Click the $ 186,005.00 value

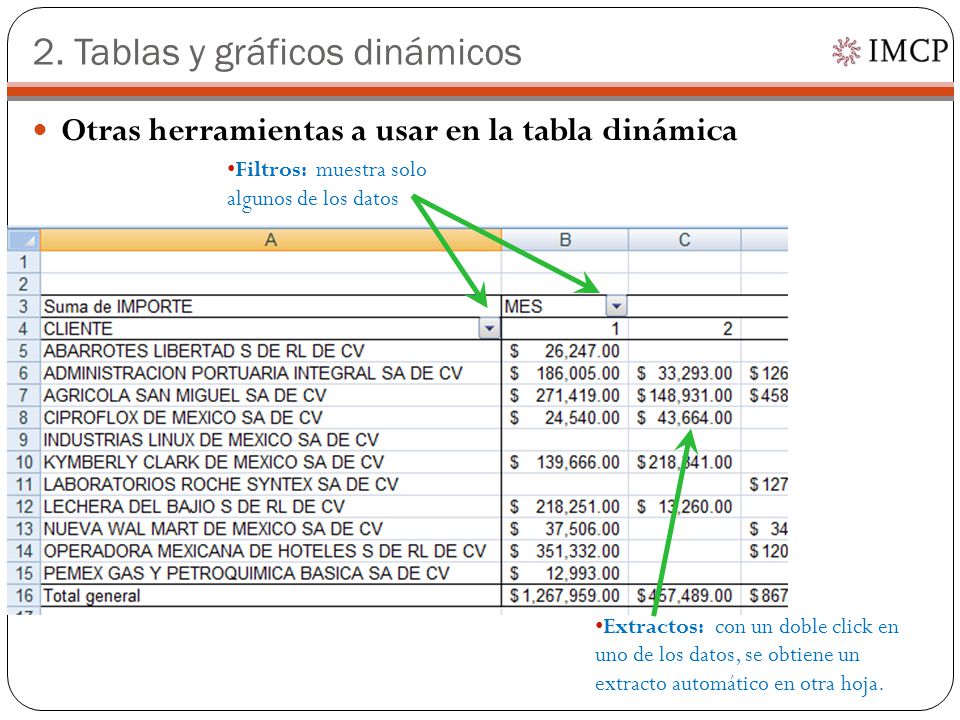point(565,373)
